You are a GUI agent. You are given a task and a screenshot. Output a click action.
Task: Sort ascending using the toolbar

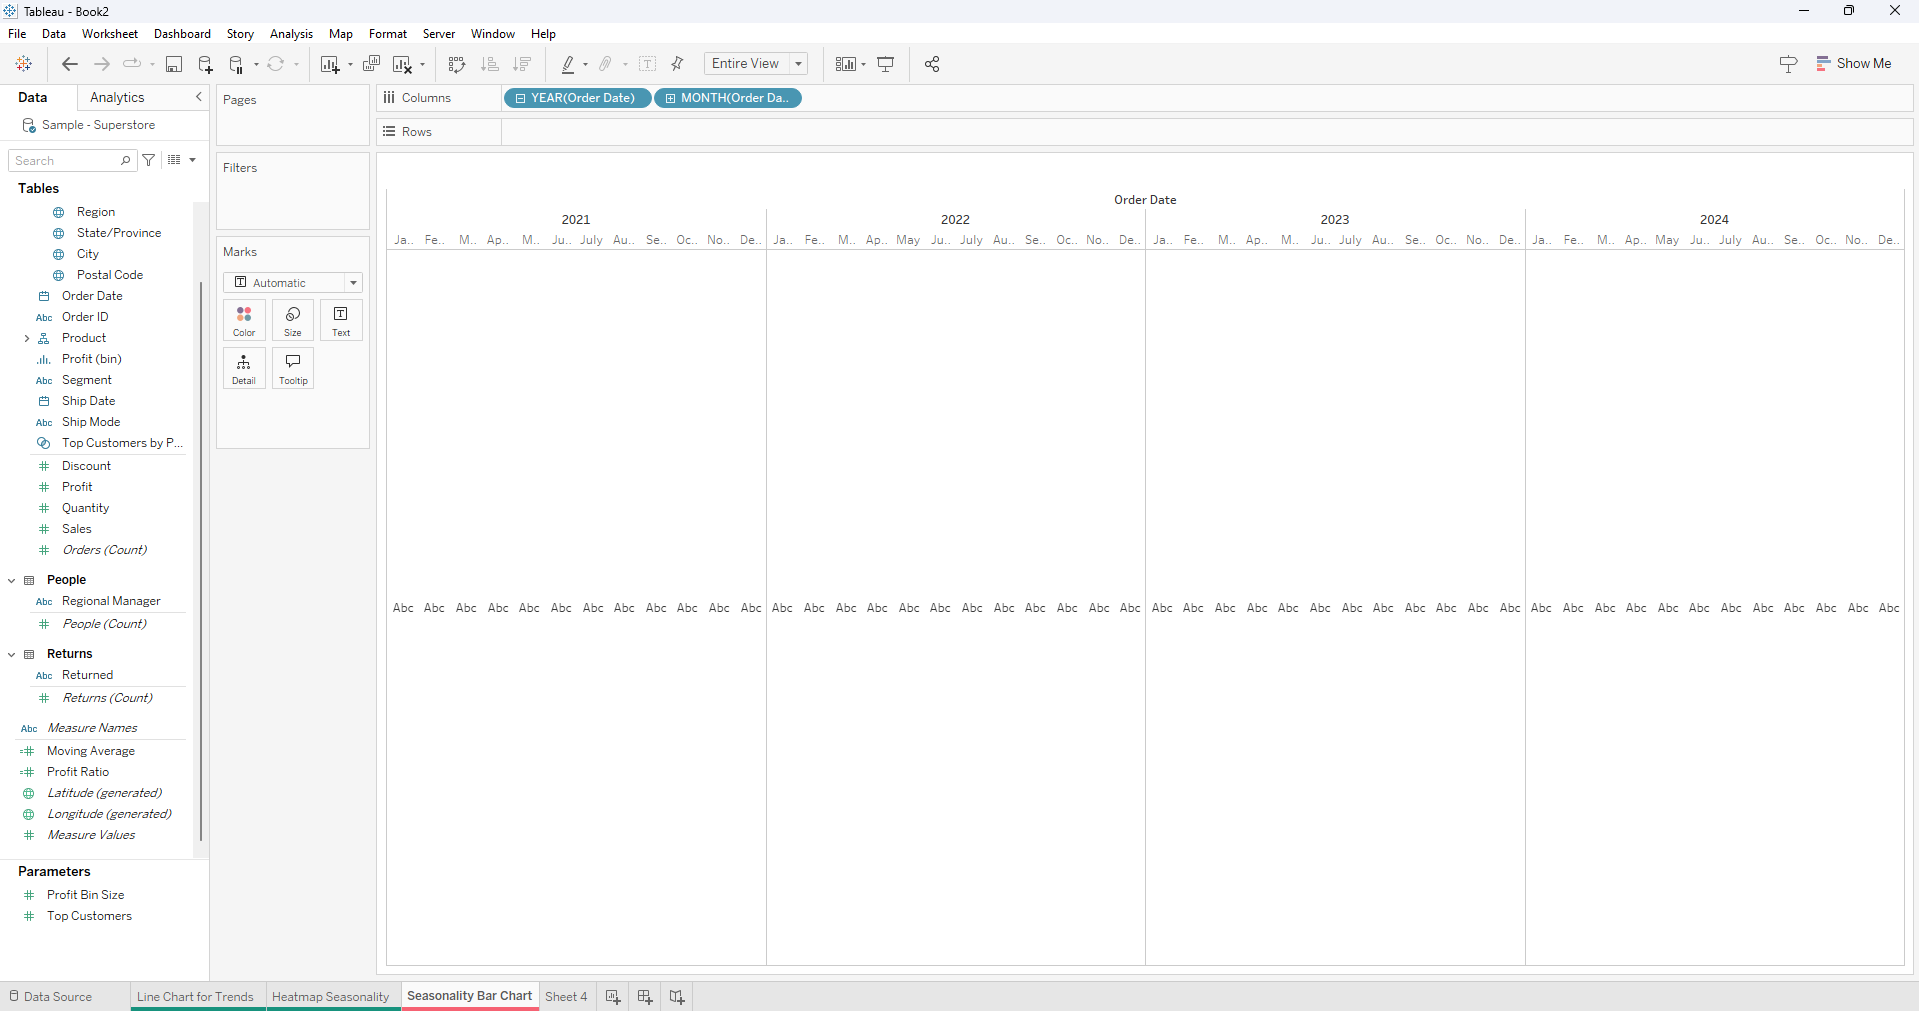pyautogui.click(x=490, y=64)
